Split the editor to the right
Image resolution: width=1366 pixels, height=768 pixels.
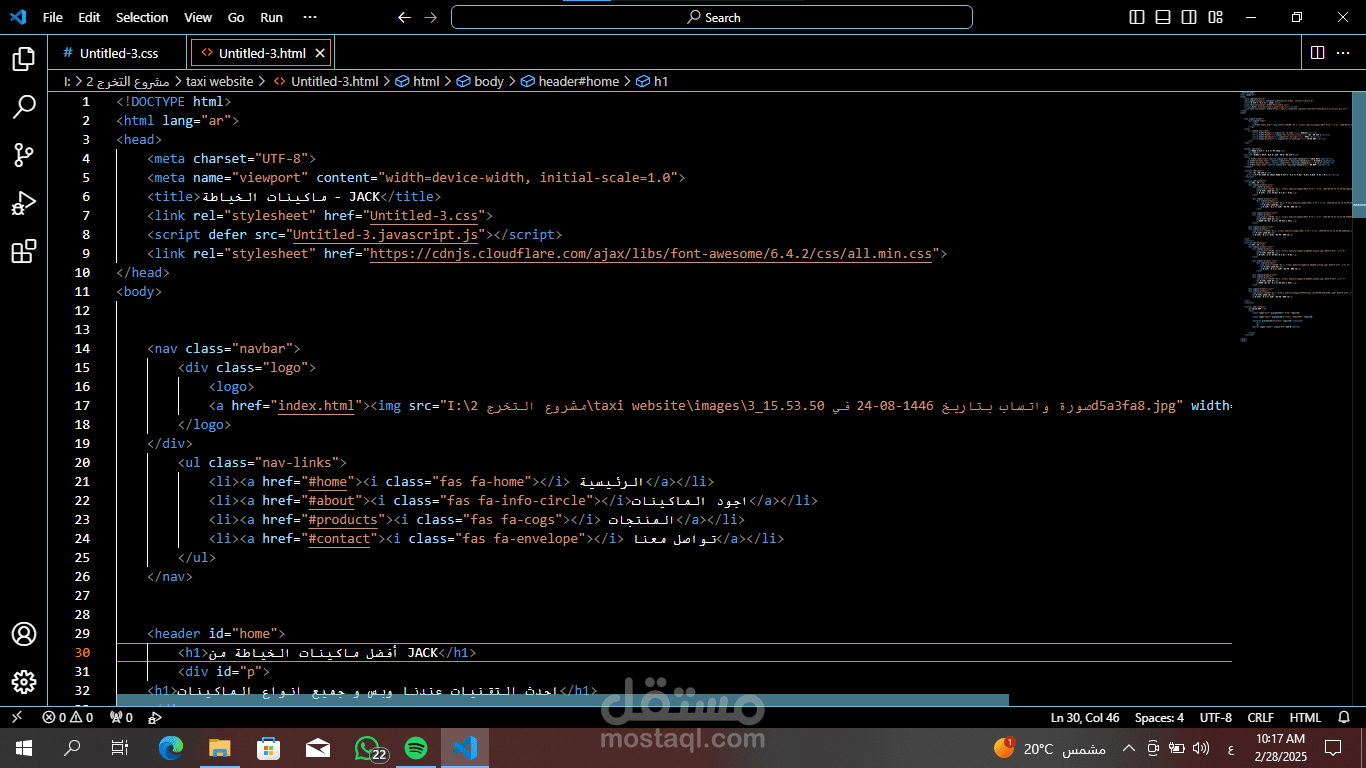1318,52
